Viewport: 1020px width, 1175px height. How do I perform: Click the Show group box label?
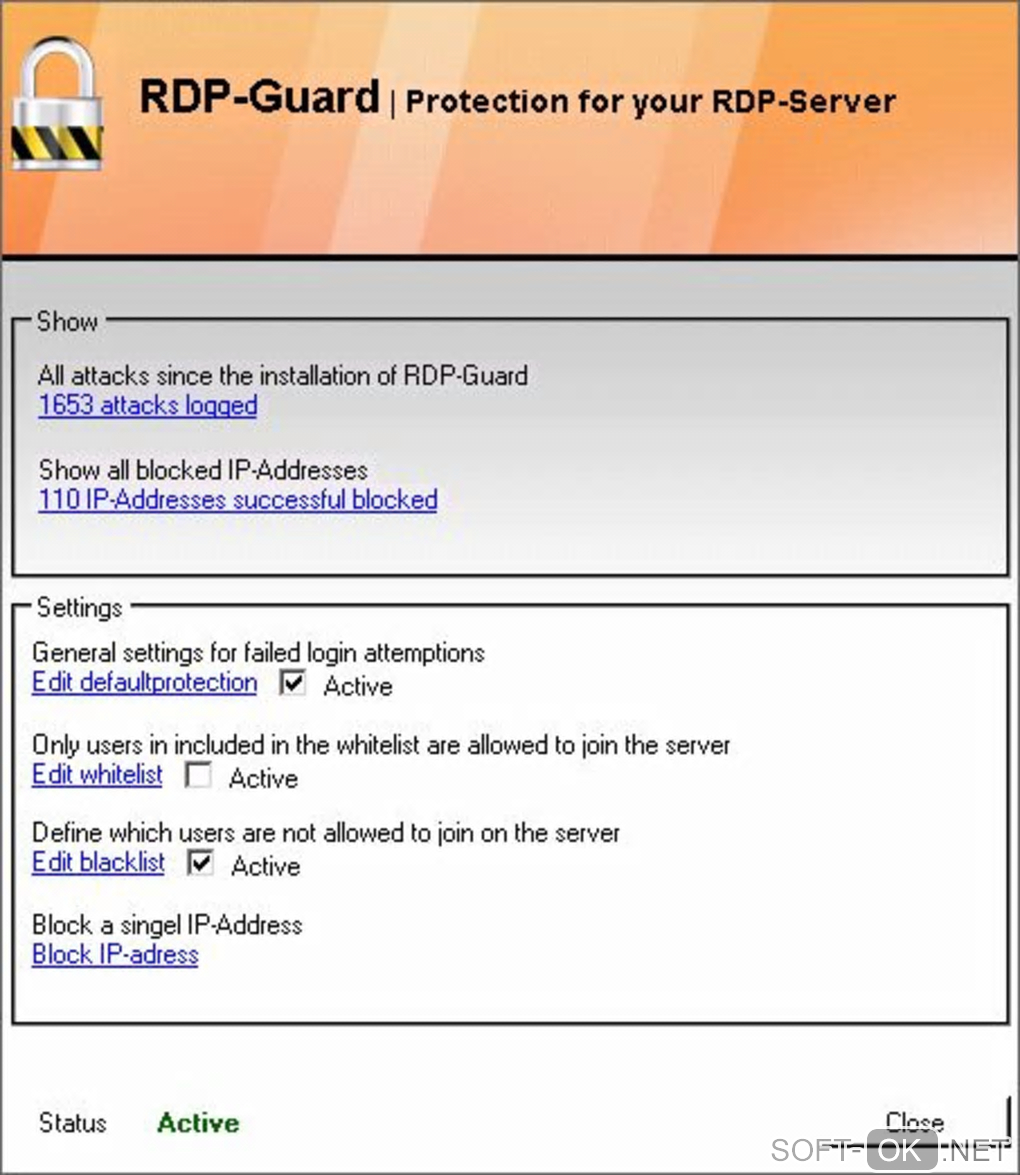[x=67, y=321]
